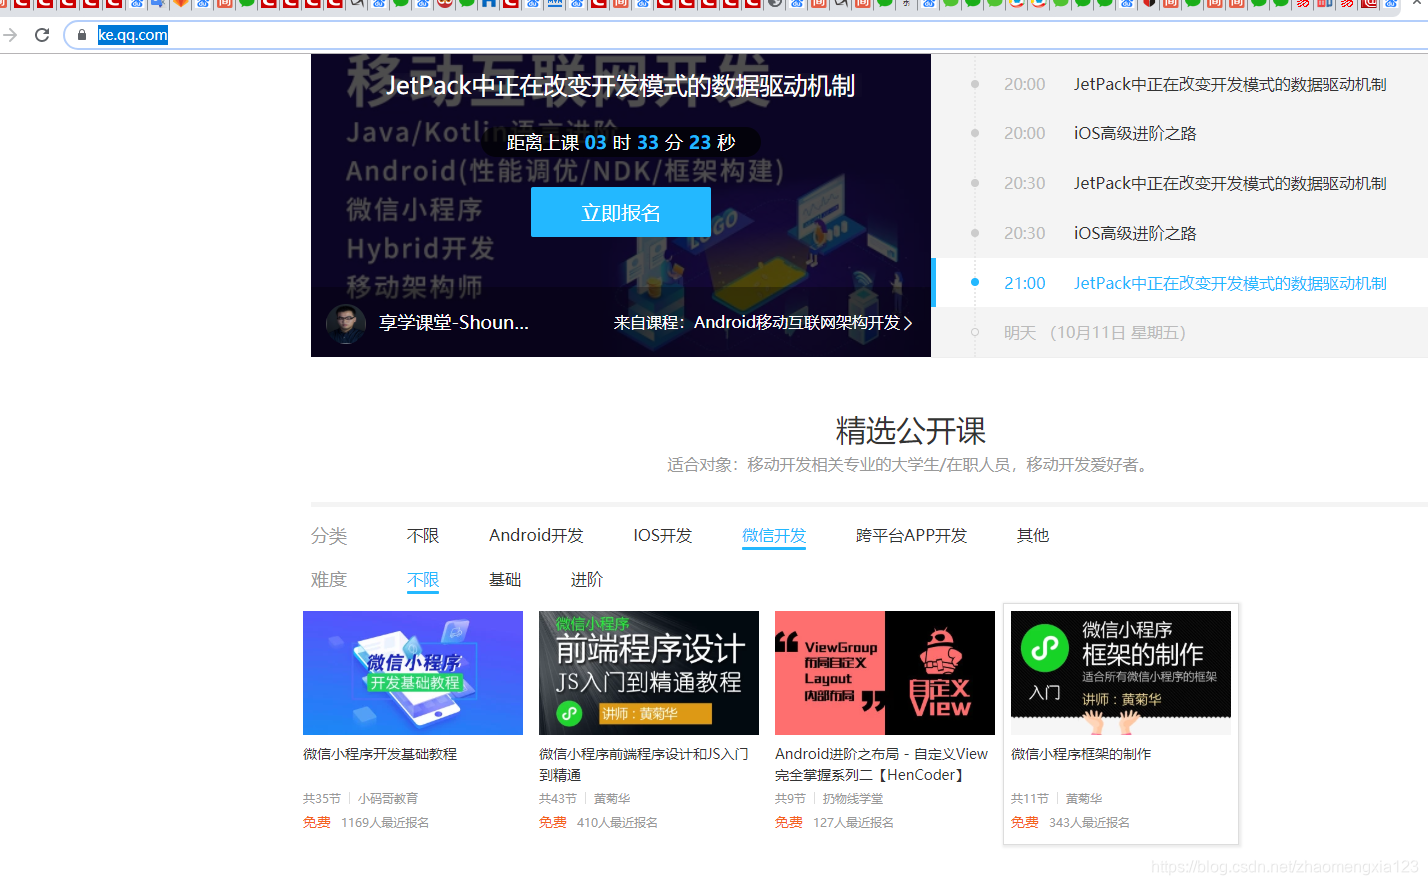
Task: Open the 享学课堂 teacher avatar
Action: tap(346, 323)
